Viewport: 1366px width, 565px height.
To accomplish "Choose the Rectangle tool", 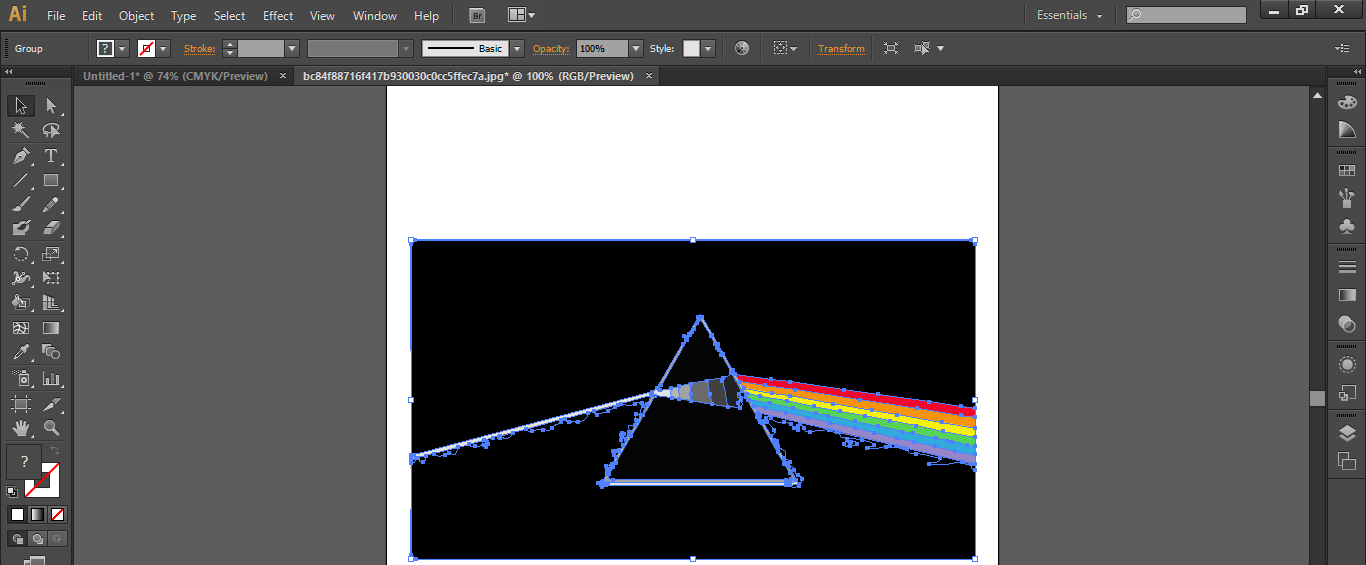I will [51, 181].
